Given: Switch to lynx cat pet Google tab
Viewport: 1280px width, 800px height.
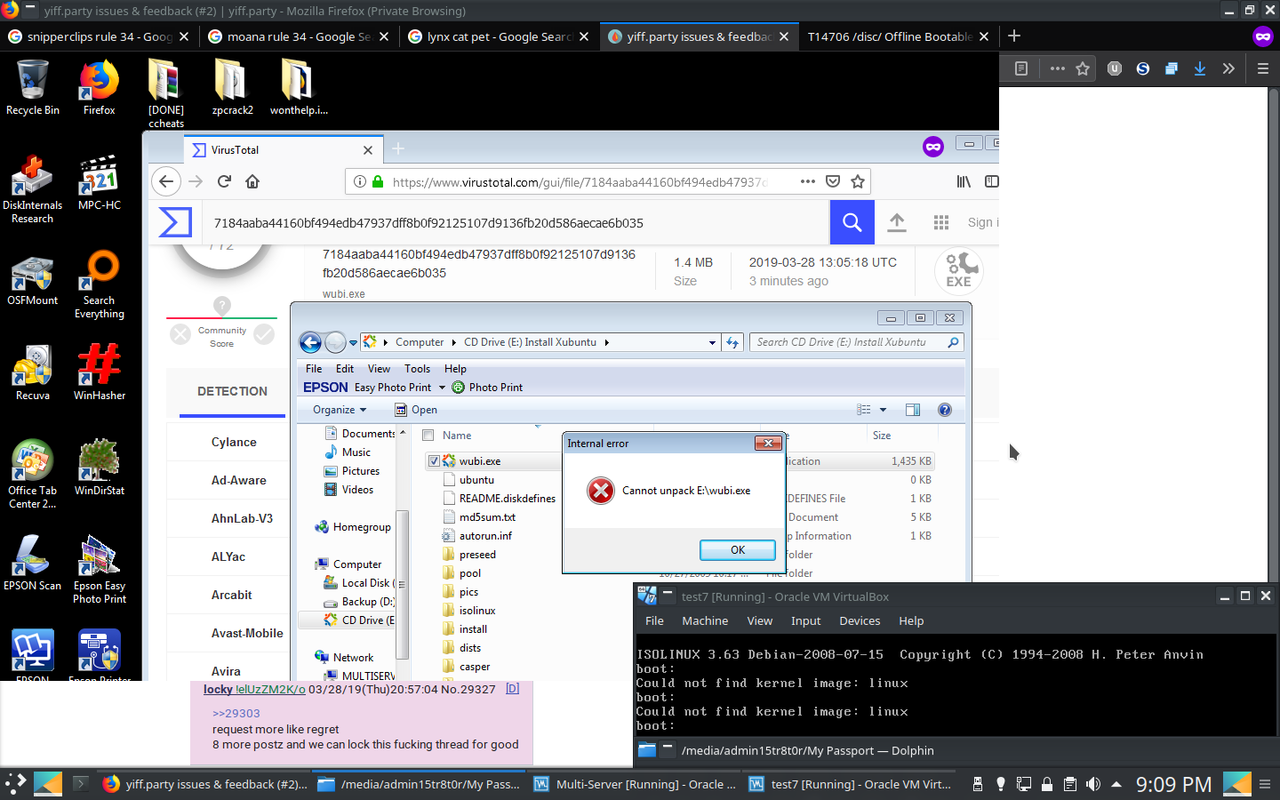Looking at the screenshot, I should pos(499,36).
